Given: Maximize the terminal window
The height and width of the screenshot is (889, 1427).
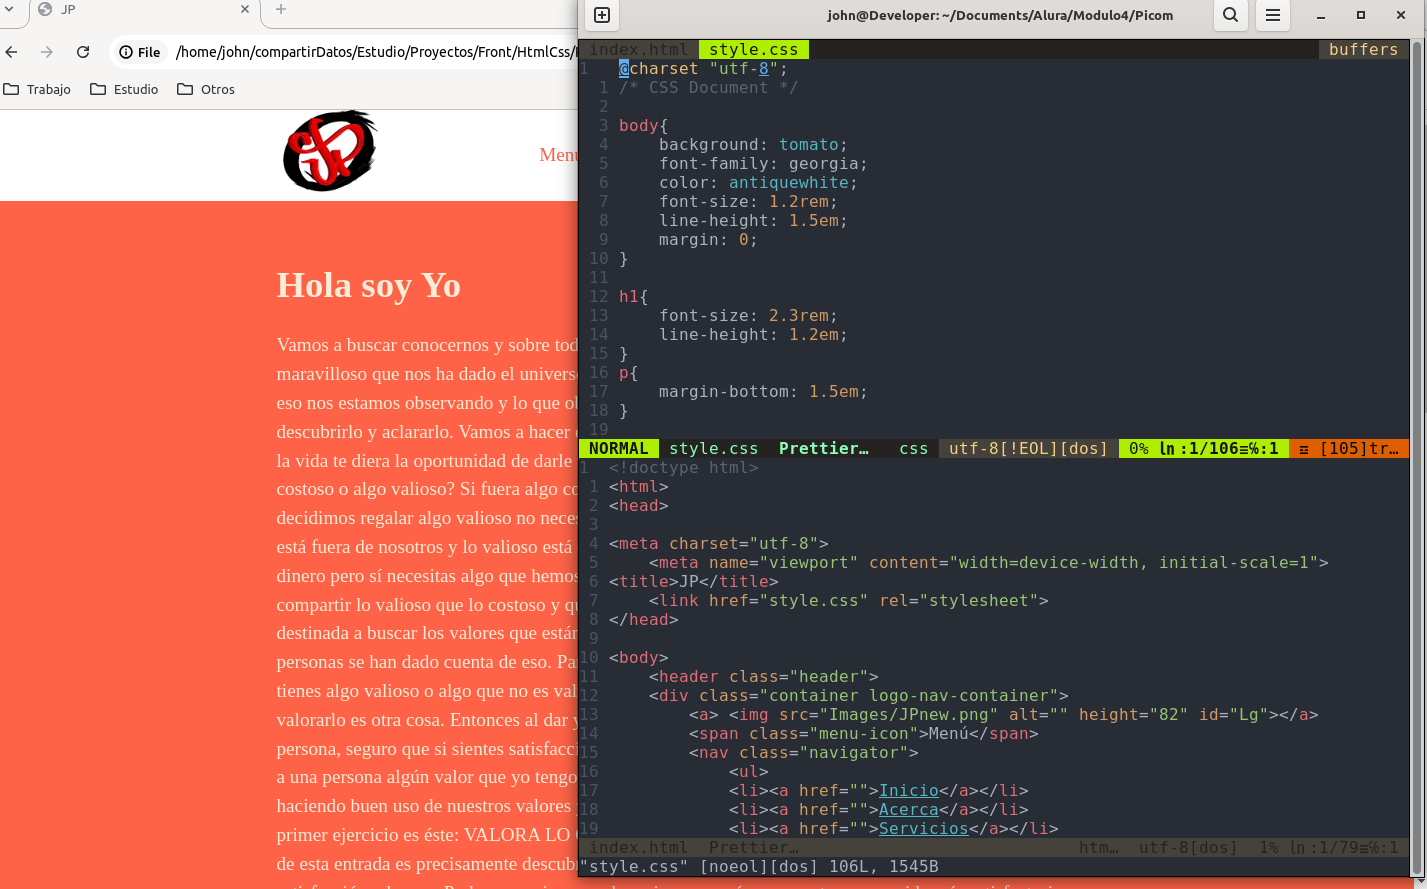Looking at the screenshot, I should pyautogui.click(x=1361, y=15).
